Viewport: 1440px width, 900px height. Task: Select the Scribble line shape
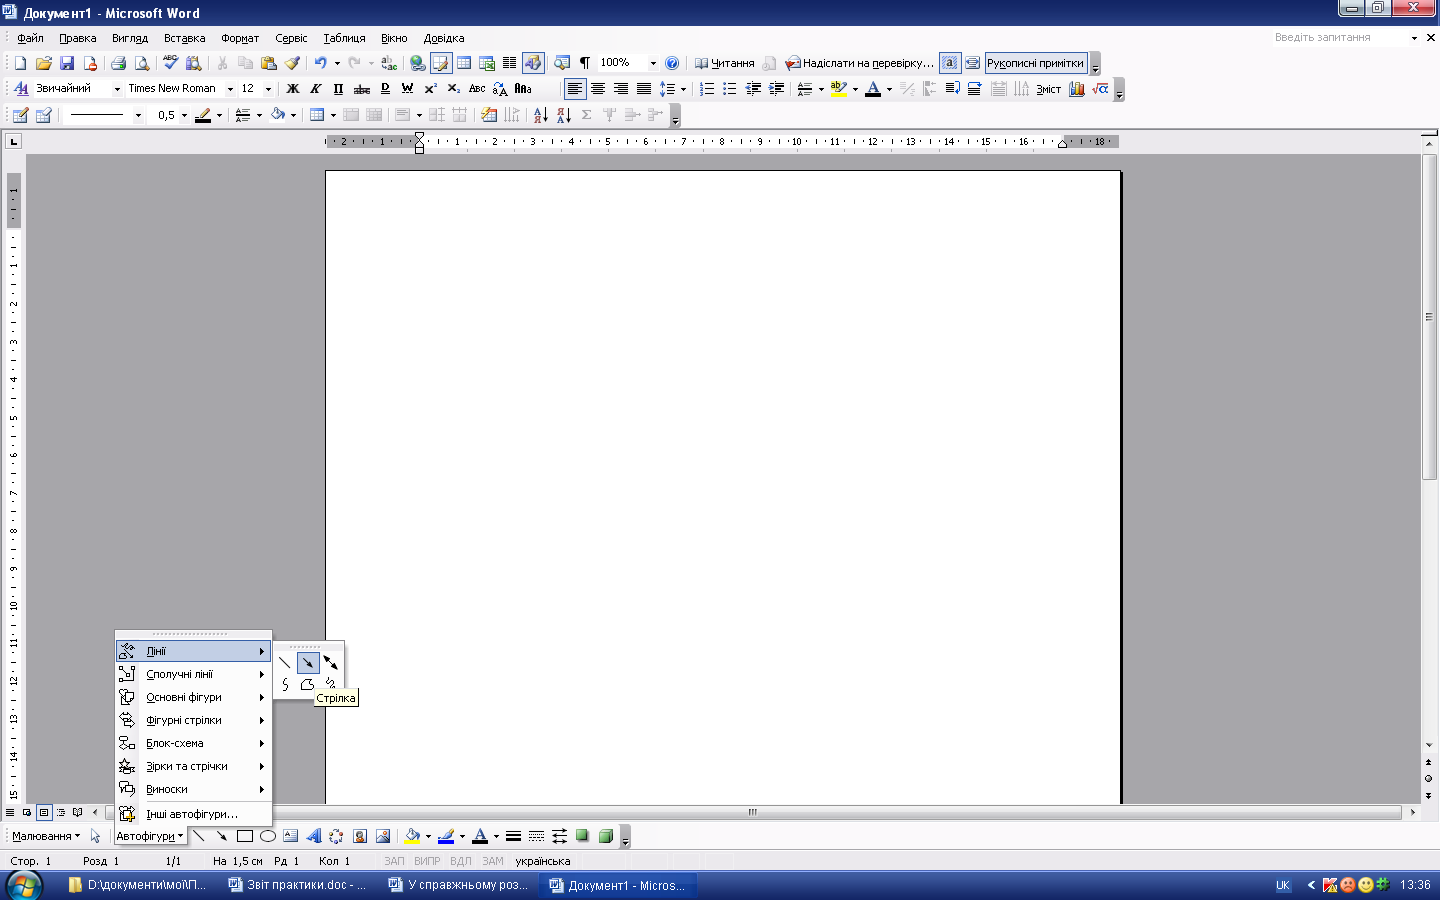click(x=330, y=684)
